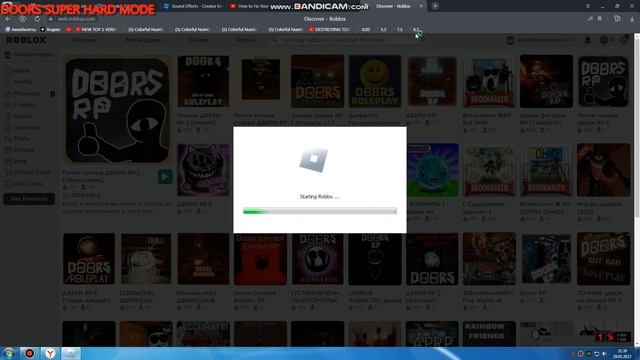Open the Rainbow Friends game thumbnail
The image size is (640, 360).
click(x=489, y=334)
